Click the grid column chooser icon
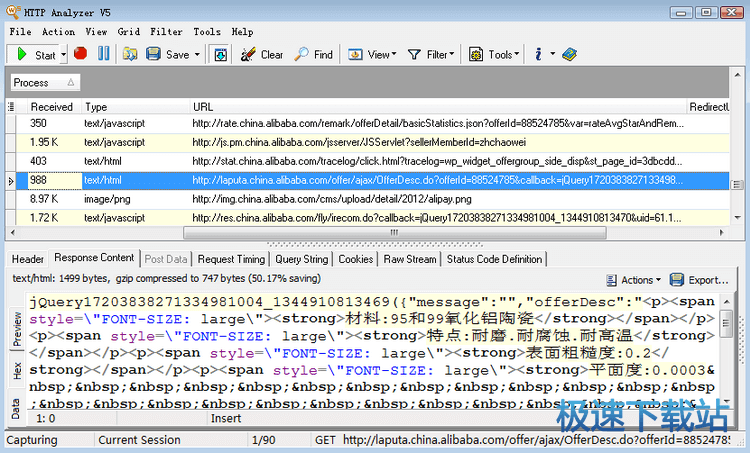 coord(11,107)
